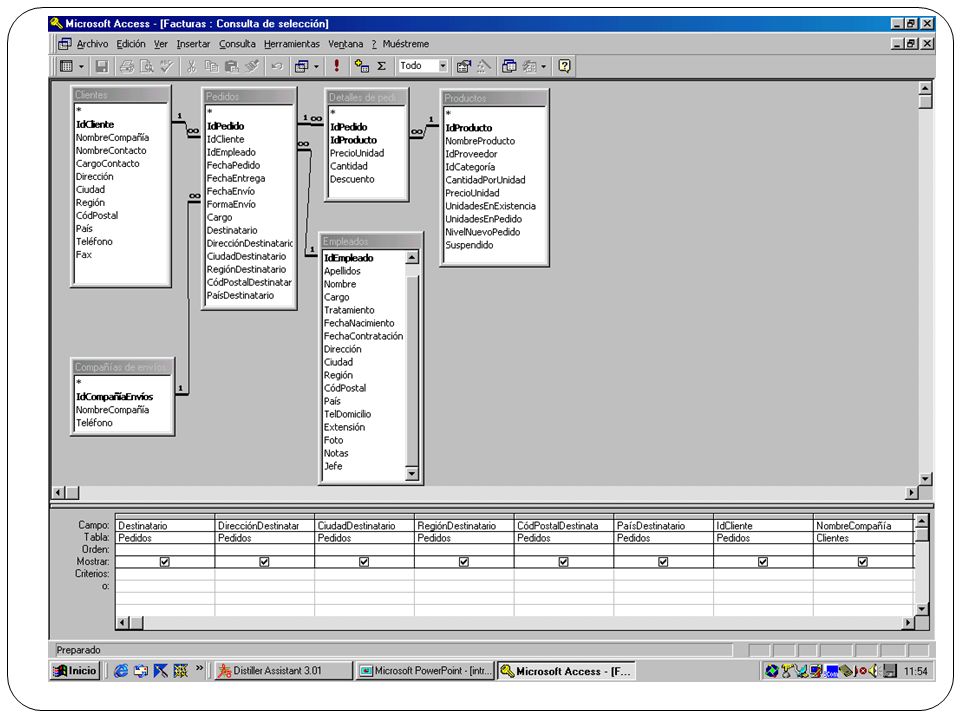Uncheck Mostrar for CódPostalDestinatario column
Screen dimensions: 960x720
tap(564, 561)
